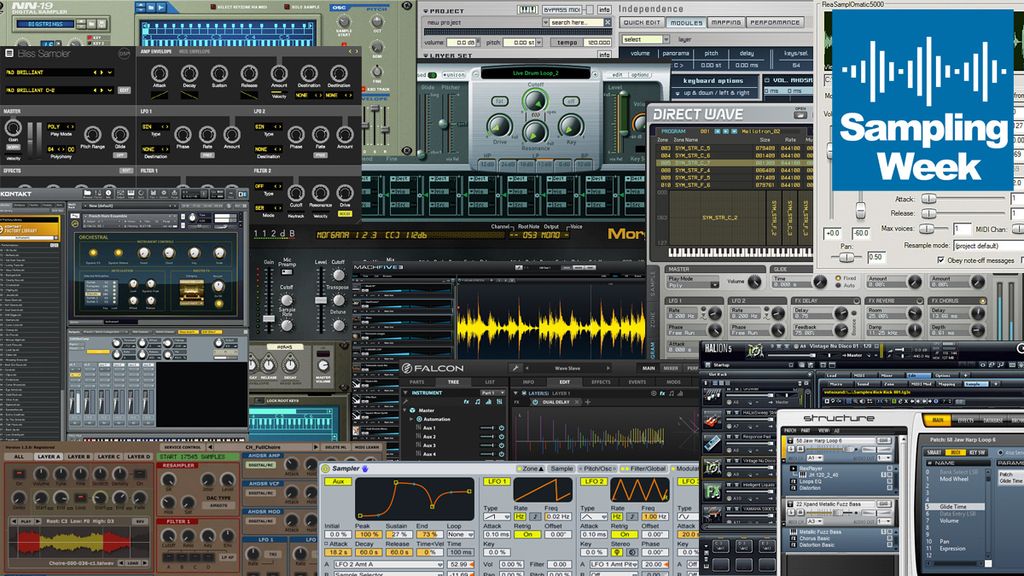Click the QUICK EDIT button in Independence

(x=641, y=22)
